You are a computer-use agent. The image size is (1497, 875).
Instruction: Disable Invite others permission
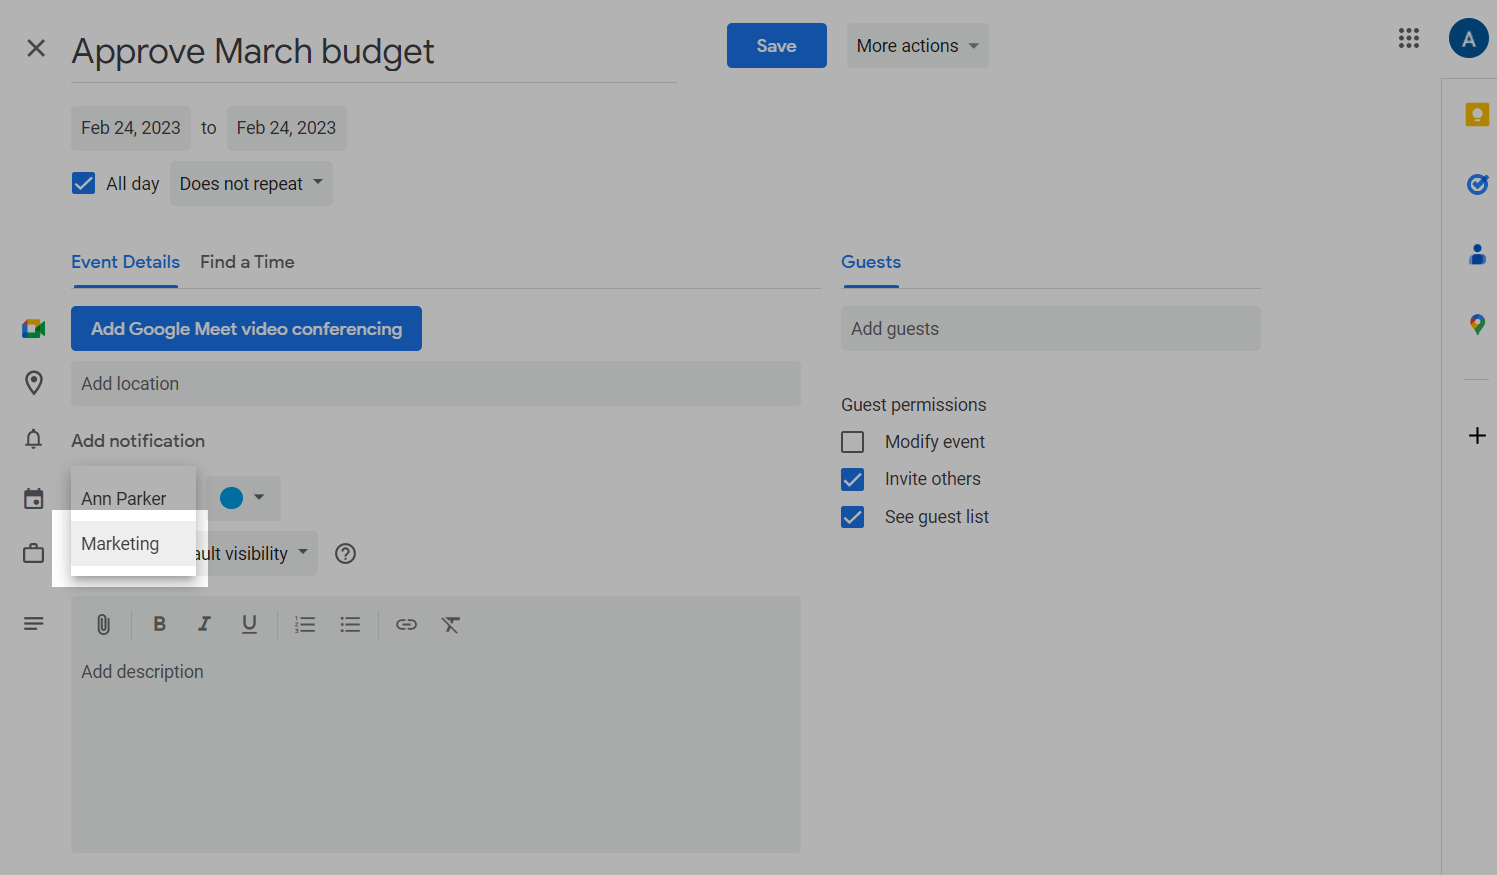(853, 480)
